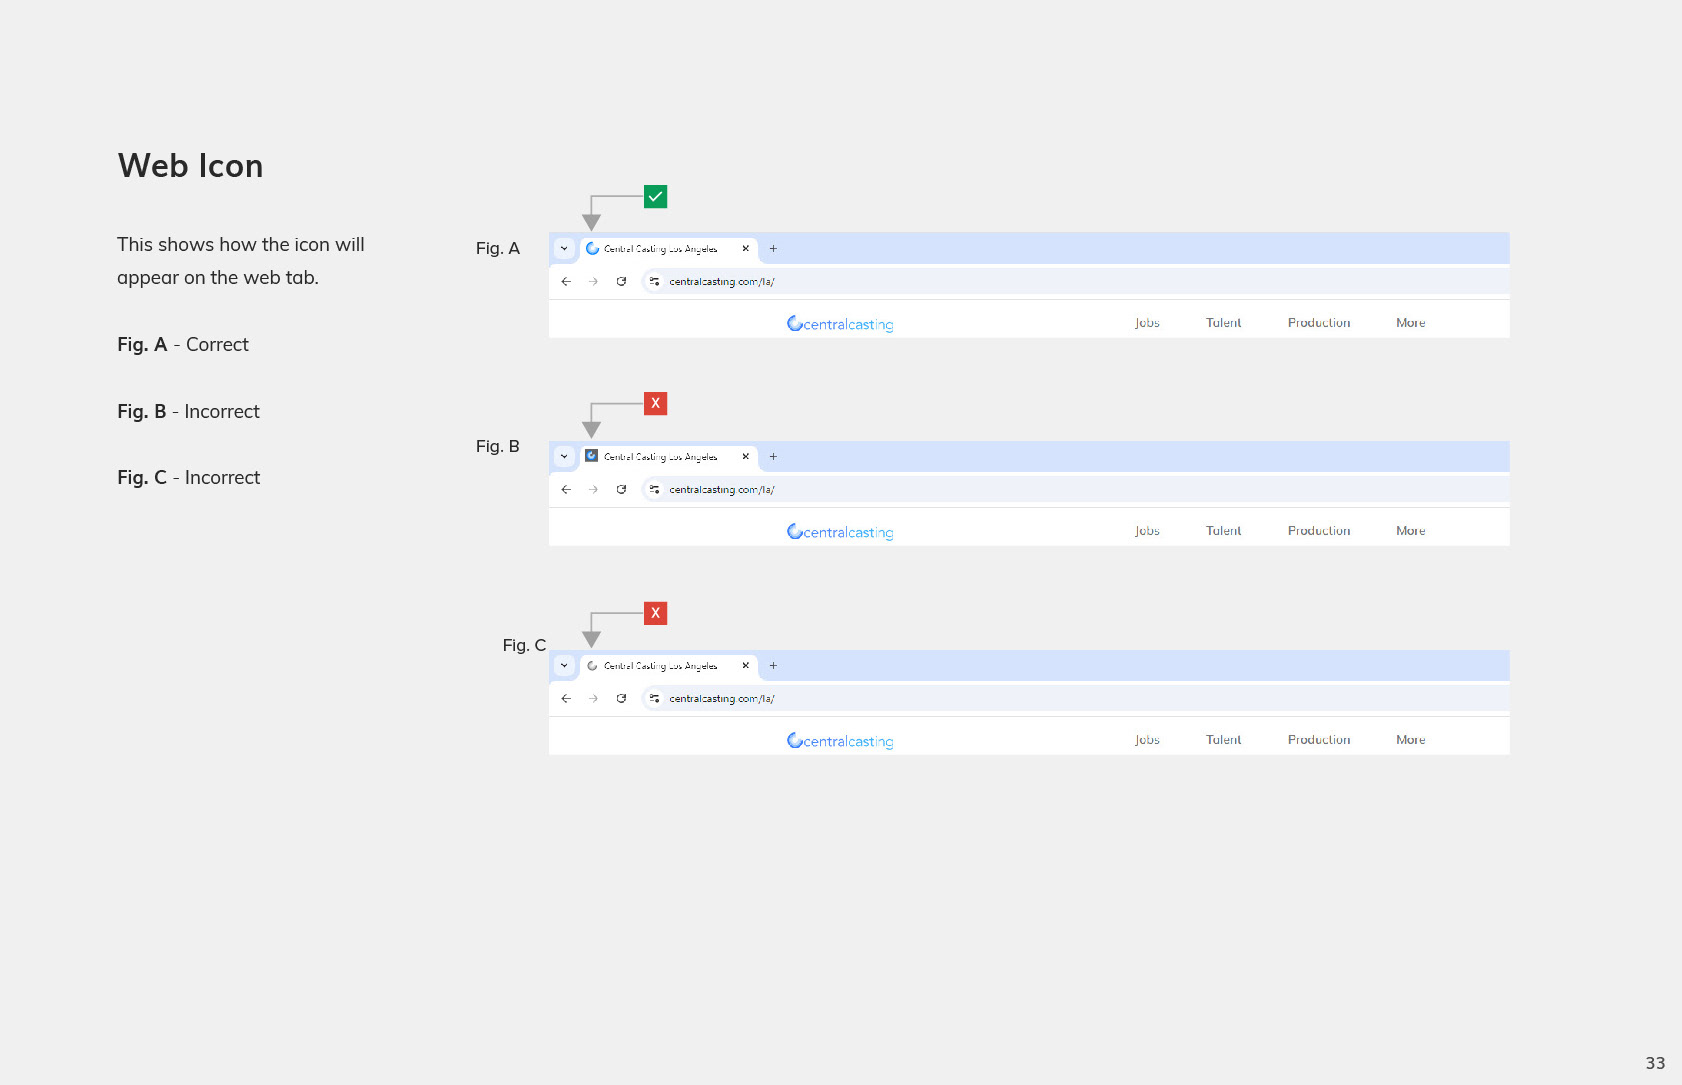This screenshot has height=1085, width=1682.
Task: Select the Central Casting Los Angeles tab in Fig. A
Action: [x=669, y=250]
